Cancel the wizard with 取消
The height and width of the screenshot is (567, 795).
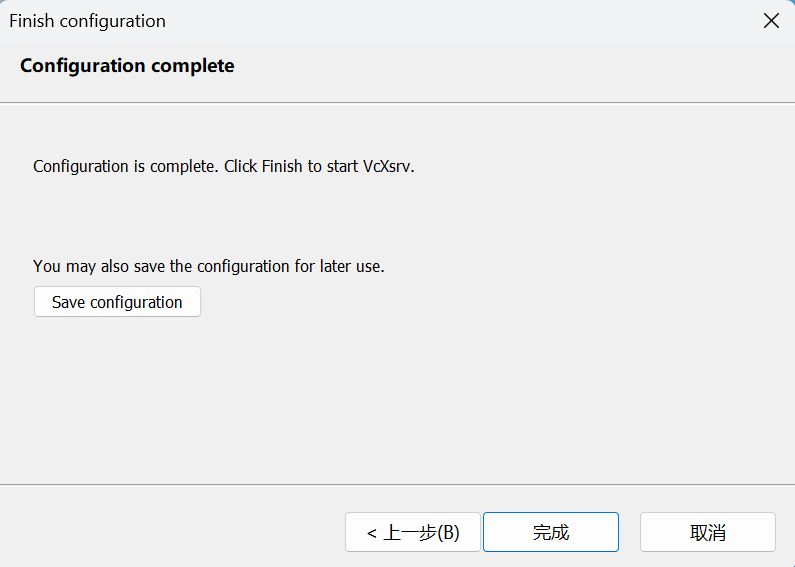[x=707, y=532]
